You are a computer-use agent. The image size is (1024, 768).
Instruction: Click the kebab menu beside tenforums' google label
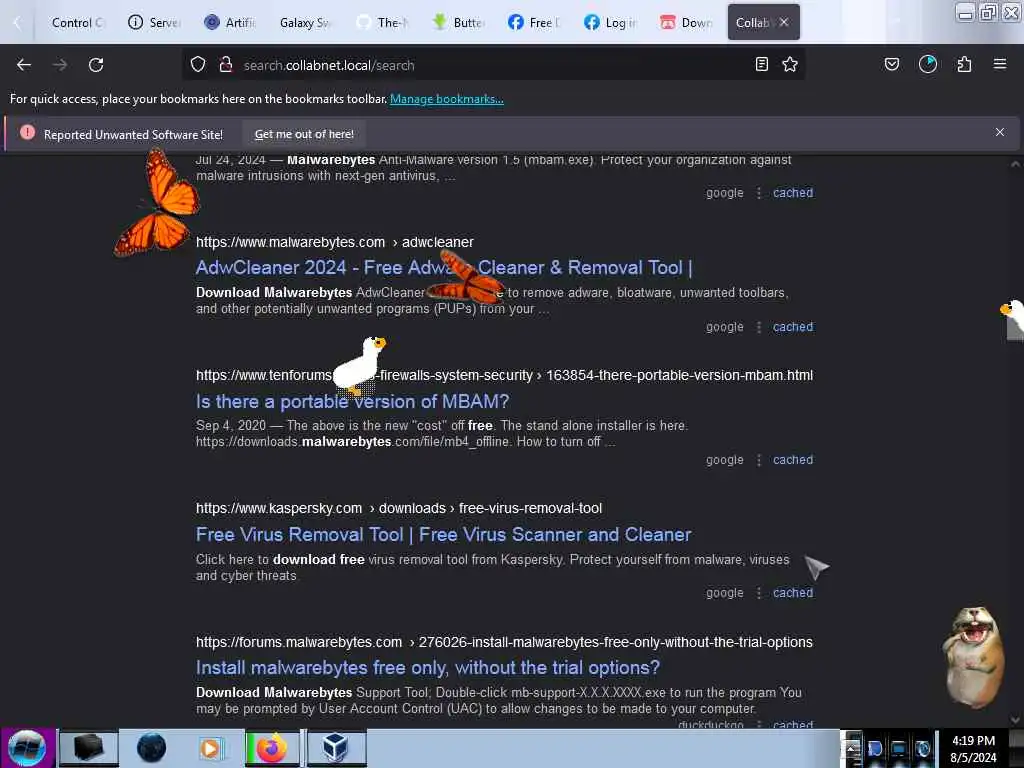(759, 460)
